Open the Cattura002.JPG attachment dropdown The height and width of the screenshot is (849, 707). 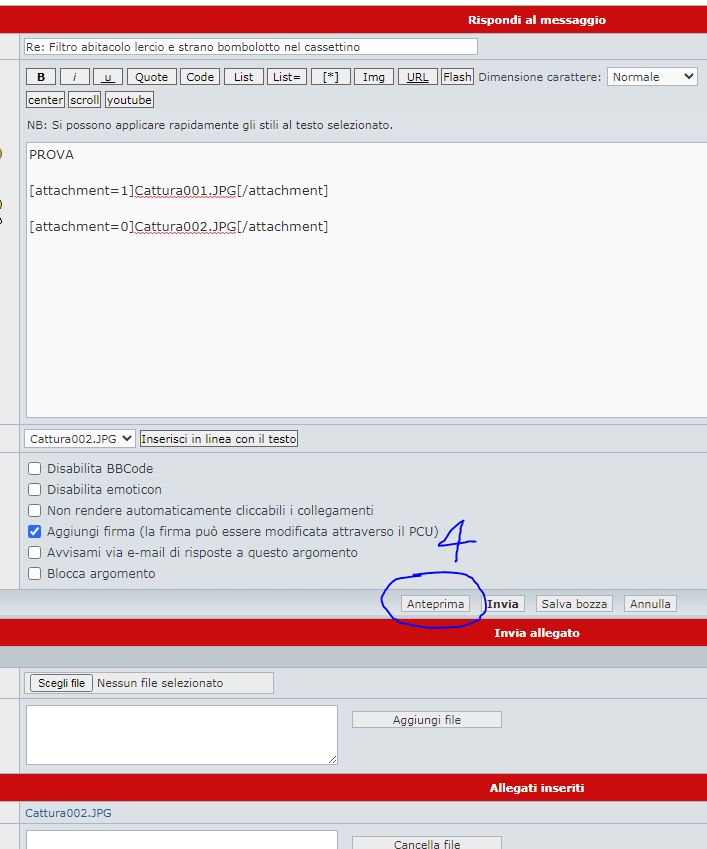click(x=80, y=439)
